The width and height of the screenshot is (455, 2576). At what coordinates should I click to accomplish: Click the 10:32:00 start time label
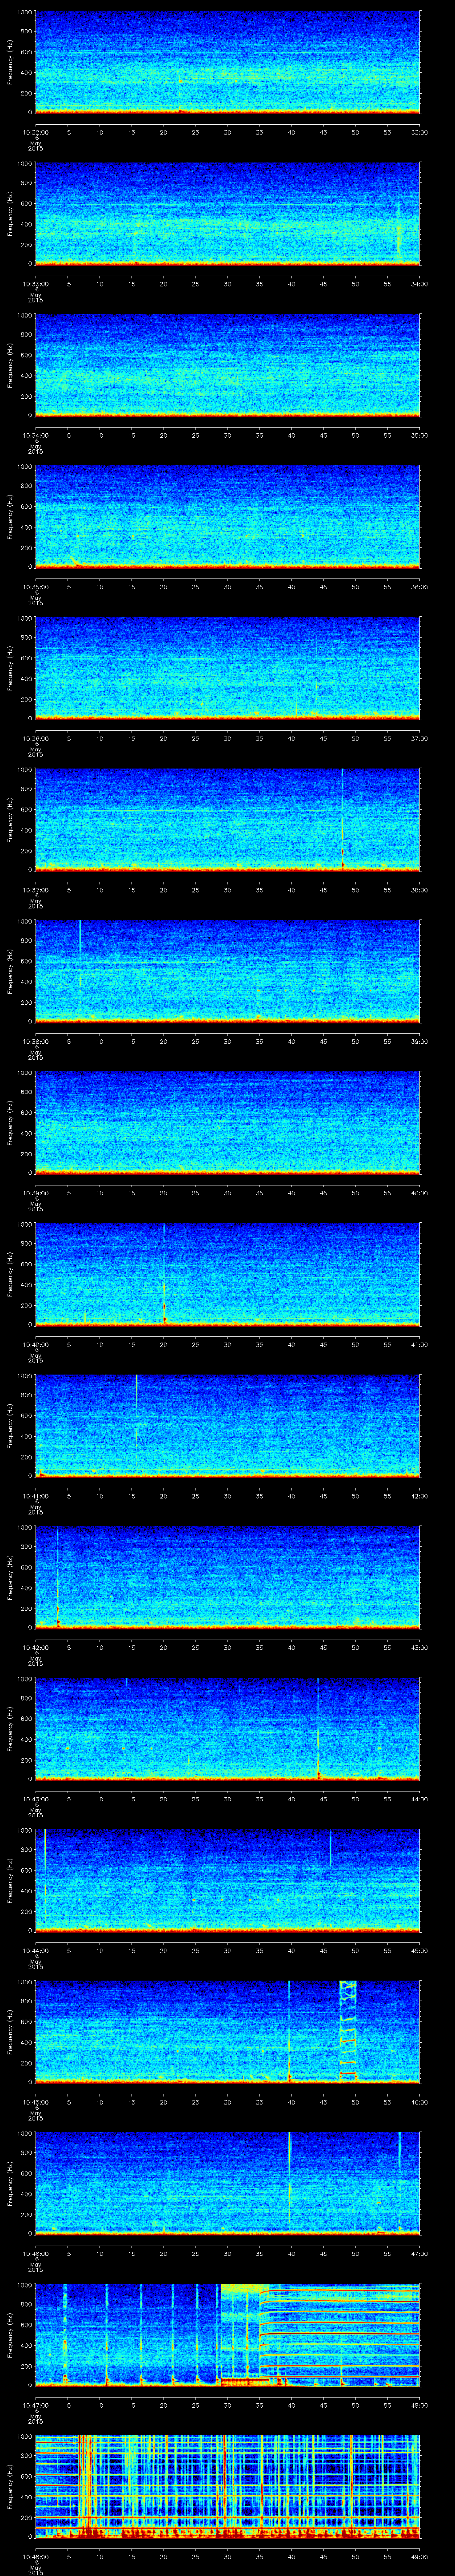[35, 132]
